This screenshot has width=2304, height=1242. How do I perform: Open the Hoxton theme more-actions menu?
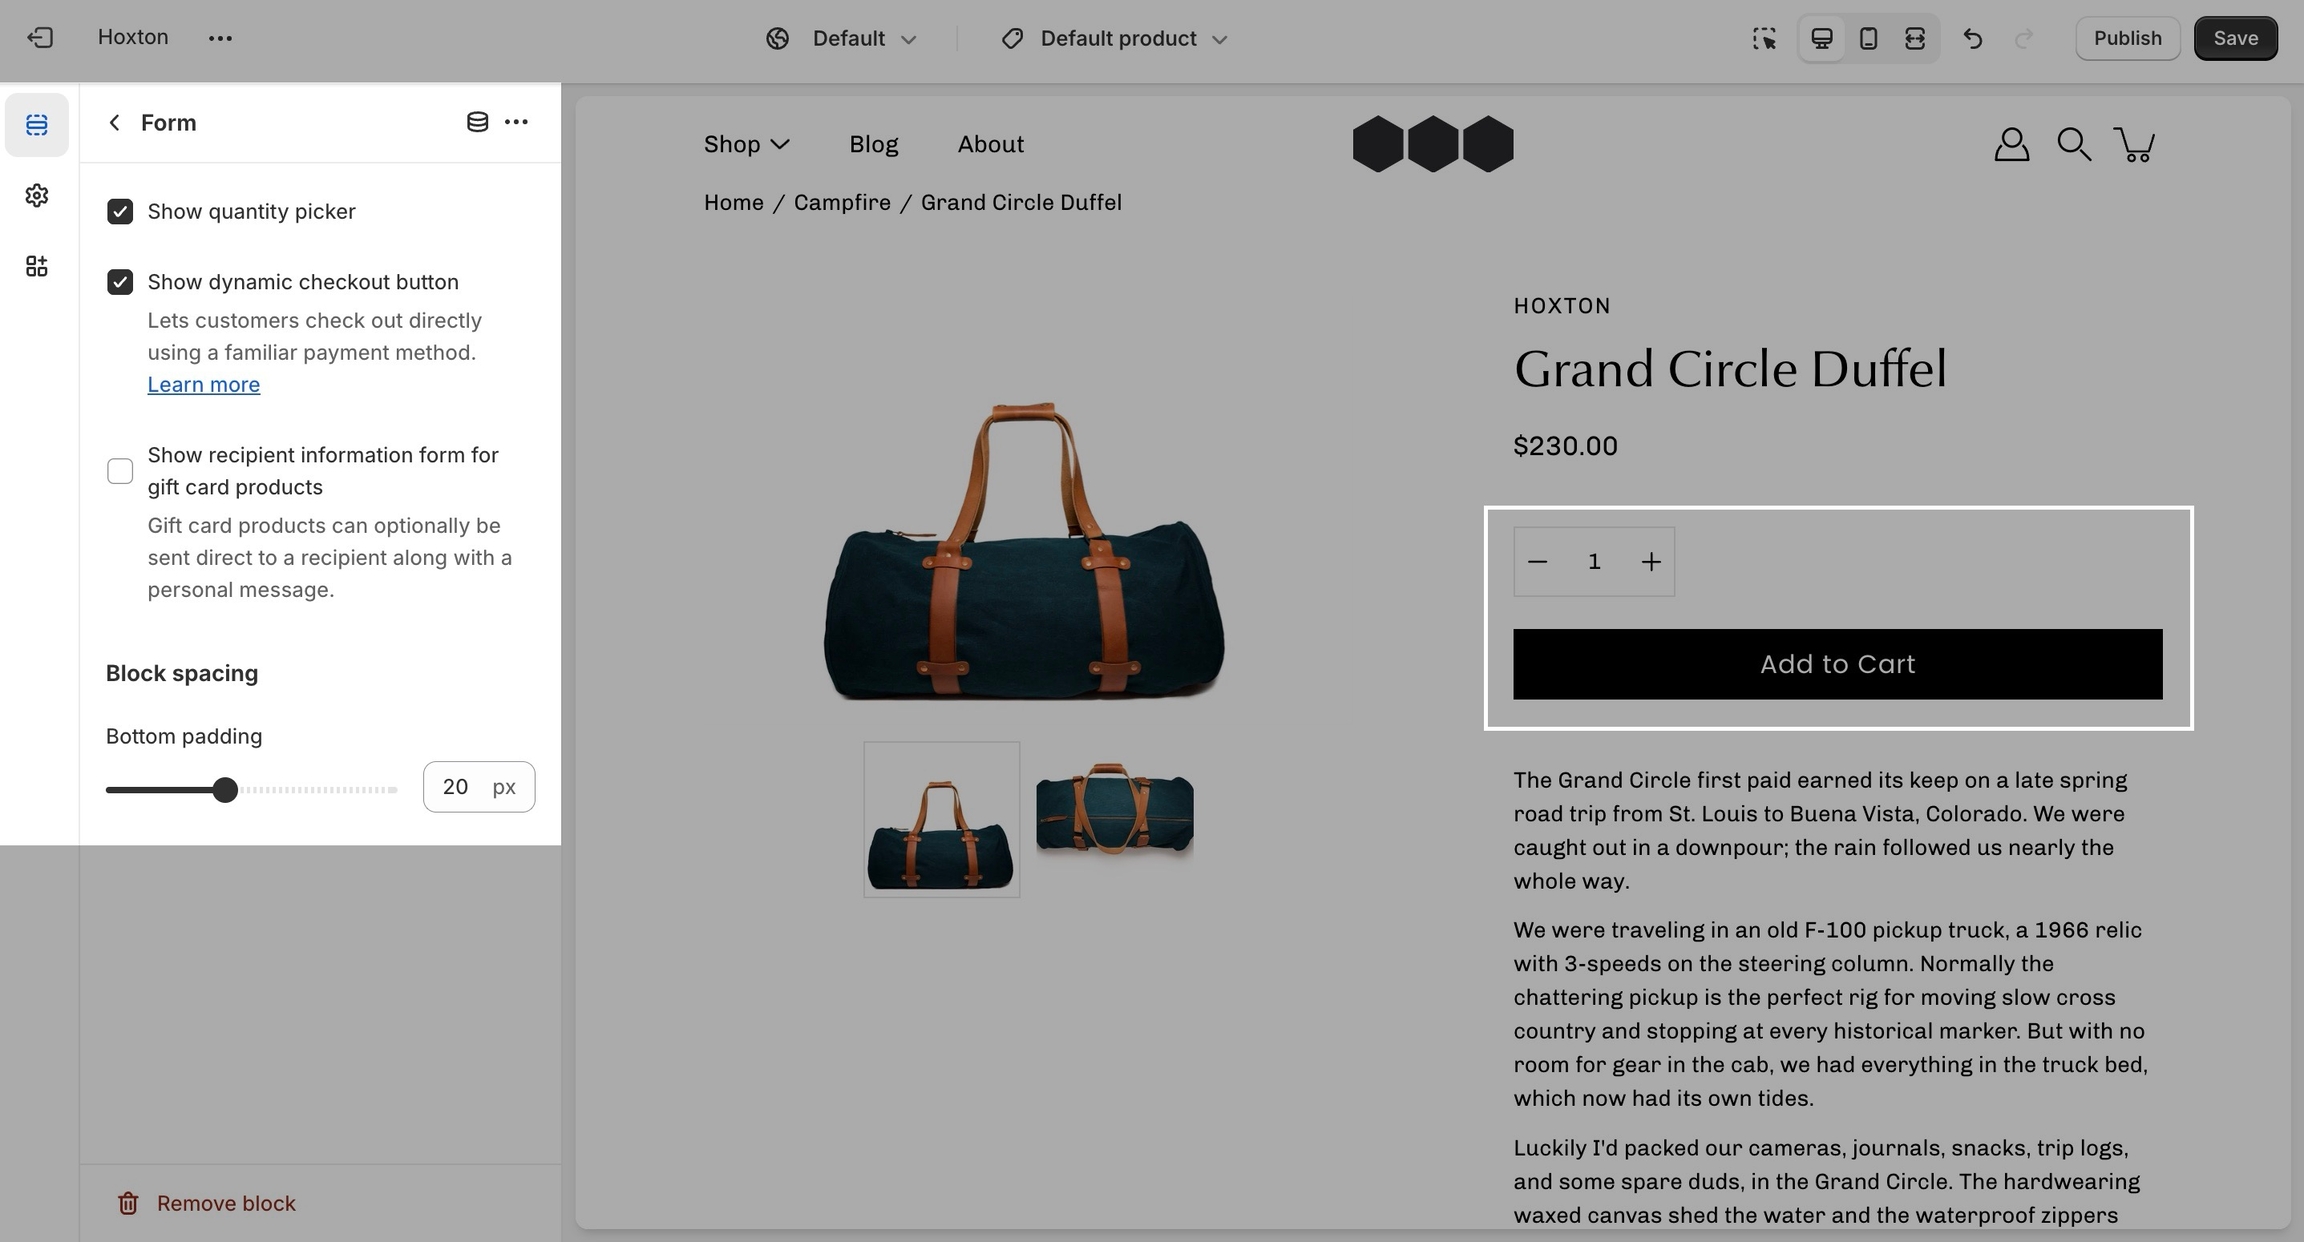point(220,38)
